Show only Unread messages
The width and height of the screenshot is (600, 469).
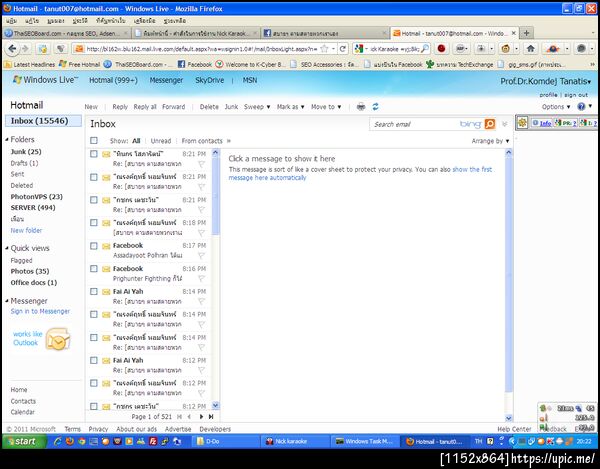click(161, 141)
